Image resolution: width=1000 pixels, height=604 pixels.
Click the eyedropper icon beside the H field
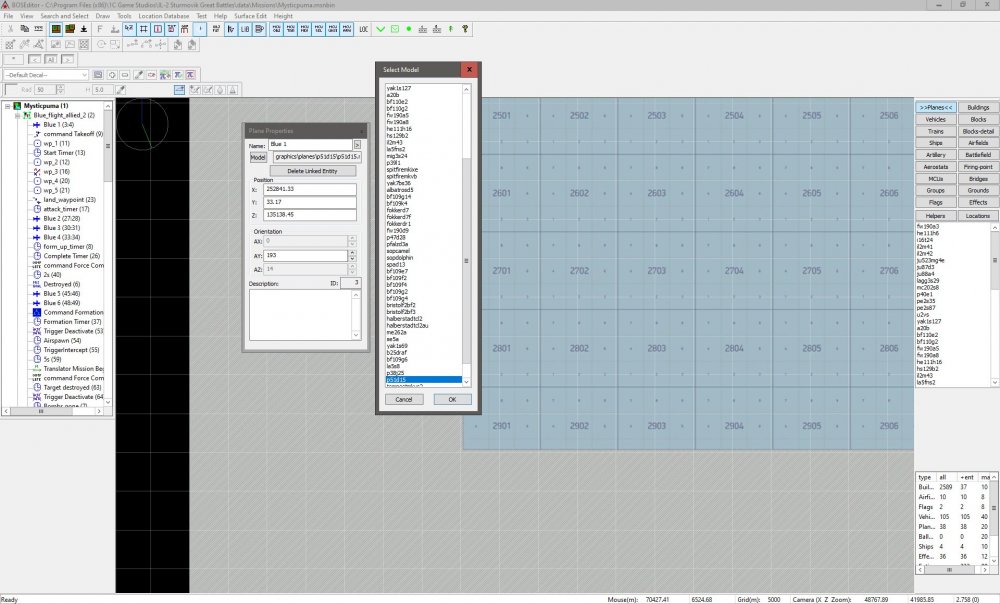120,88
